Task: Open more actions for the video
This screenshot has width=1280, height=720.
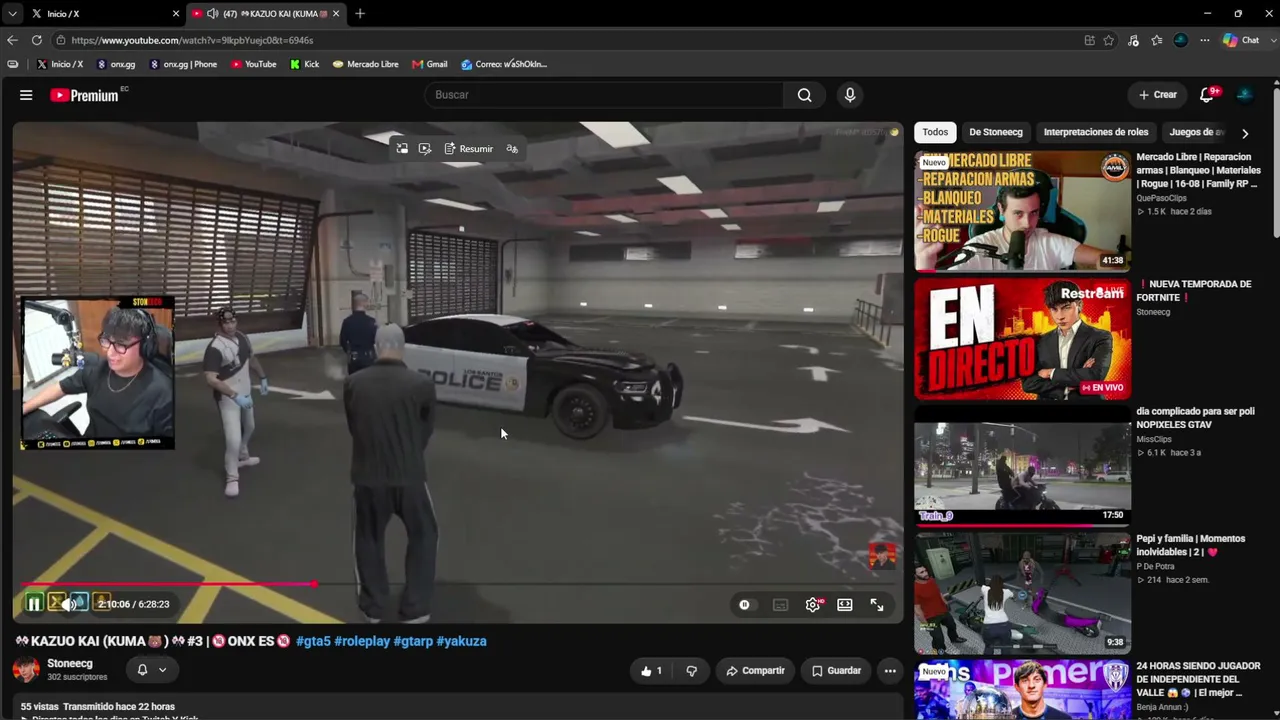Action: (x=890, y=671)
